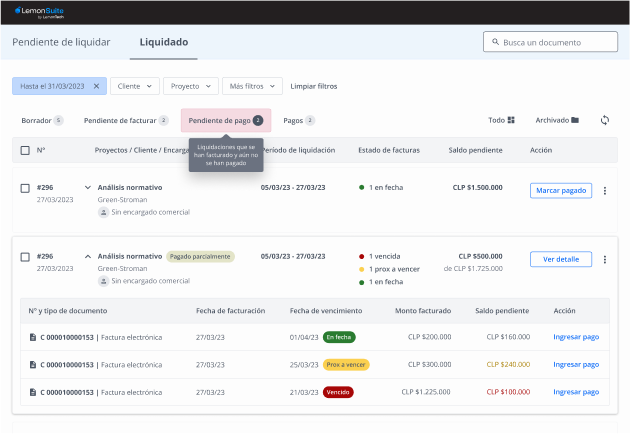Check the first #296 row checkbox
Screen dimensions: 630x434
pyautogui.click(x=25, y=187)
